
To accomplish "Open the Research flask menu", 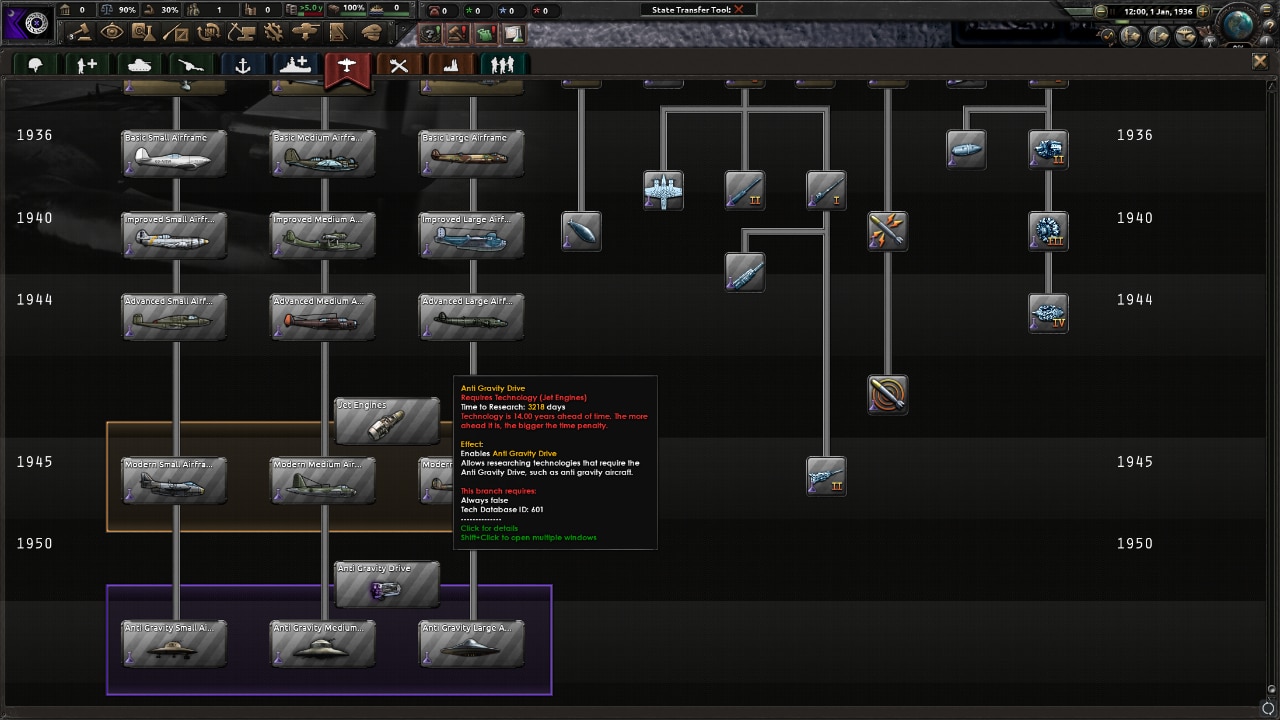I will click(145, 32).
